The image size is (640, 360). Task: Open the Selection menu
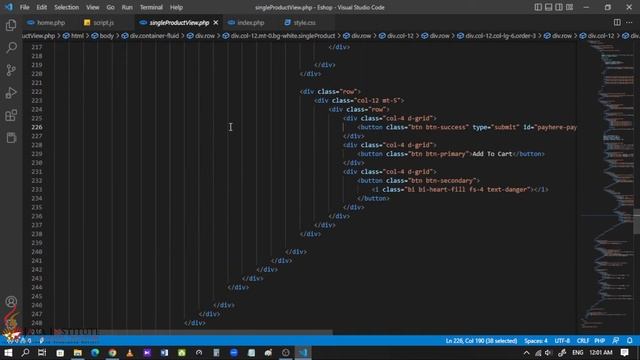pos(67,7)
